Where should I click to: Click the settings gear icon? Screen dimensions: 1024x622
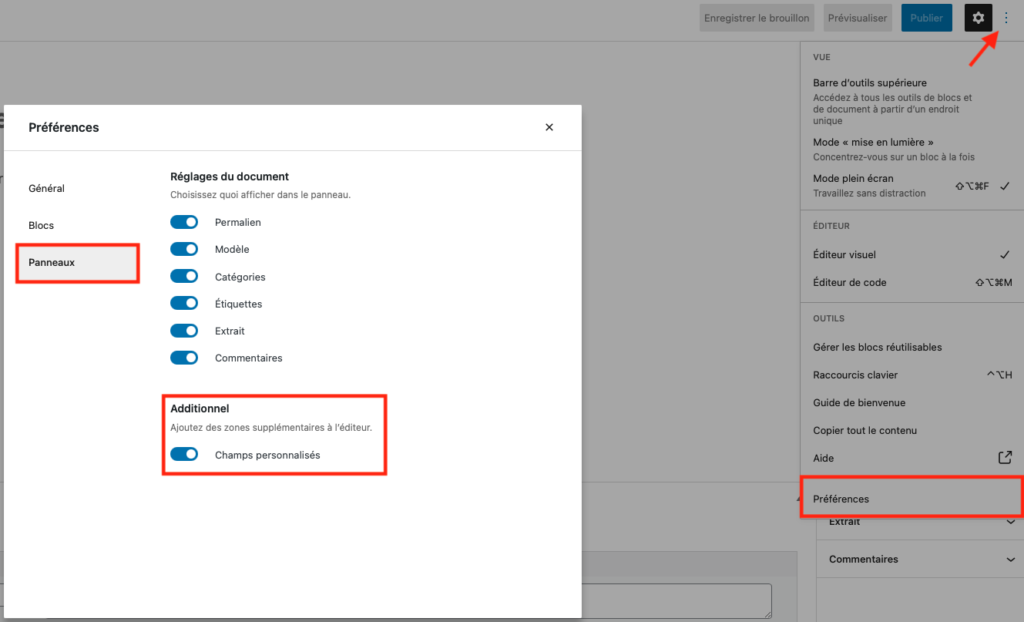[x=978, y=17]
